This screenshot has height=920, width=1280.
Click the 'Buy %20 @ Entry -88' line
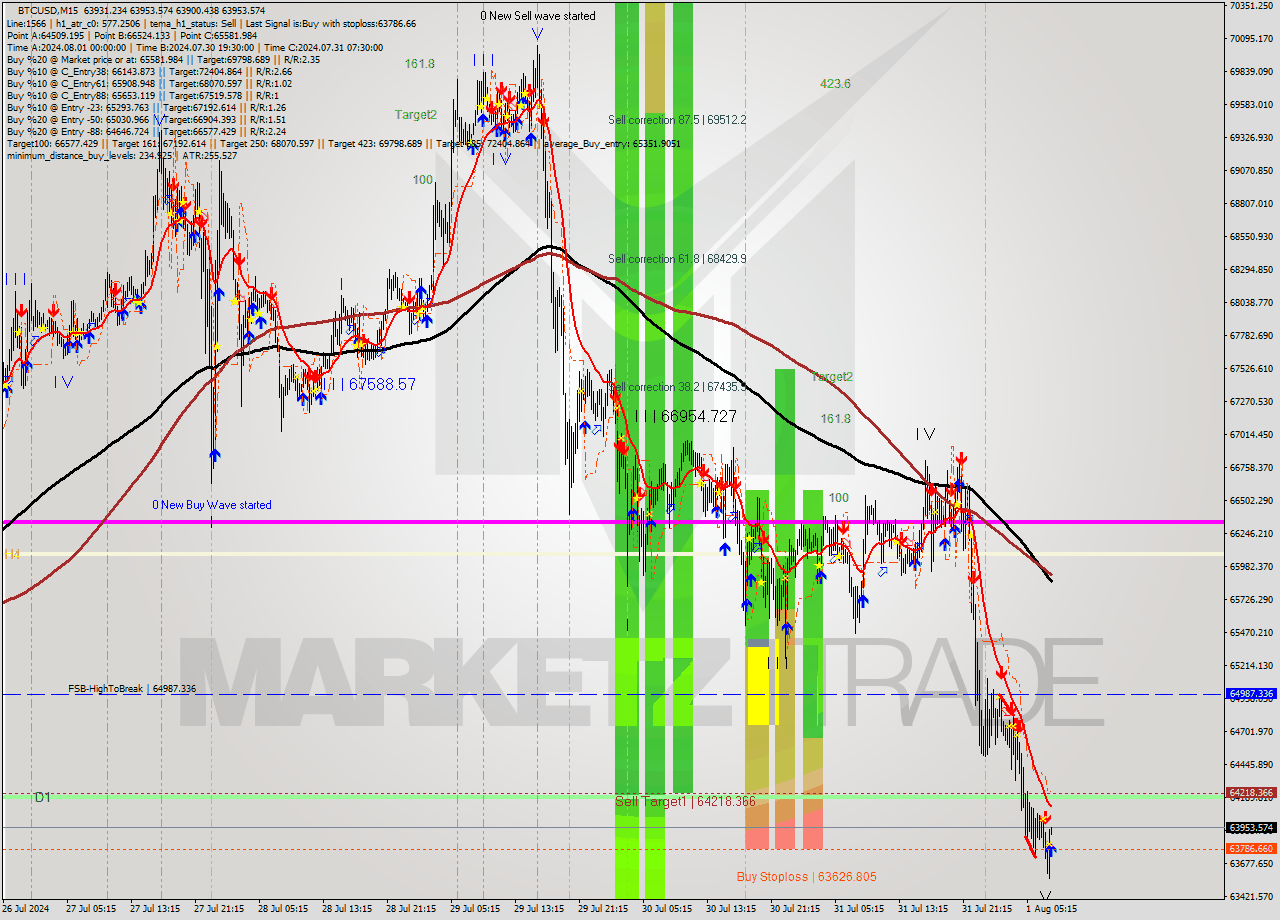point(146,132)
